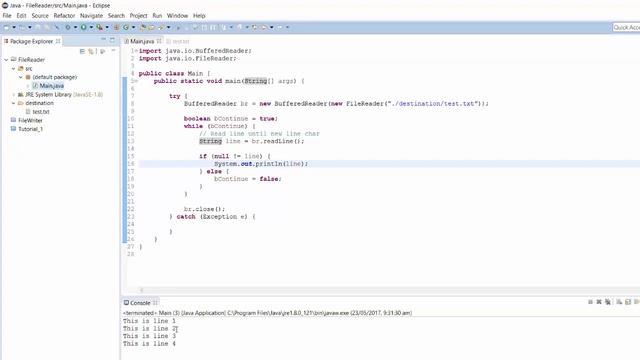Click Remove Launch icon in Console
Viewport: 640px width, 360px height.
599,302
